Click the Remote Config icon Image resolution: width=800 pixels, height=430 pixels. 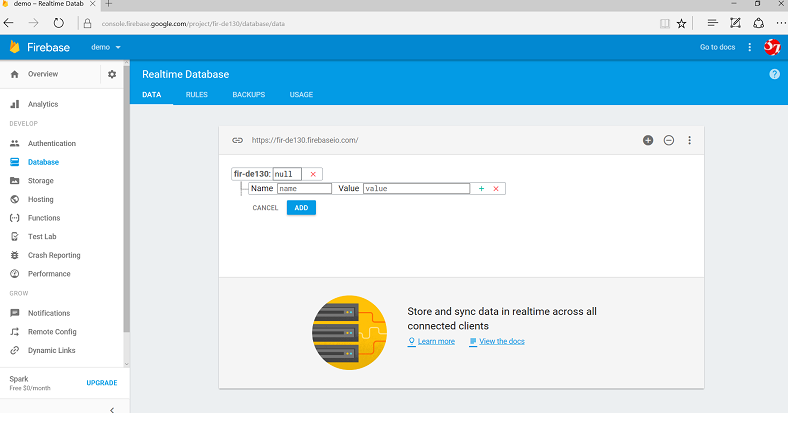(x=15, y=332)
